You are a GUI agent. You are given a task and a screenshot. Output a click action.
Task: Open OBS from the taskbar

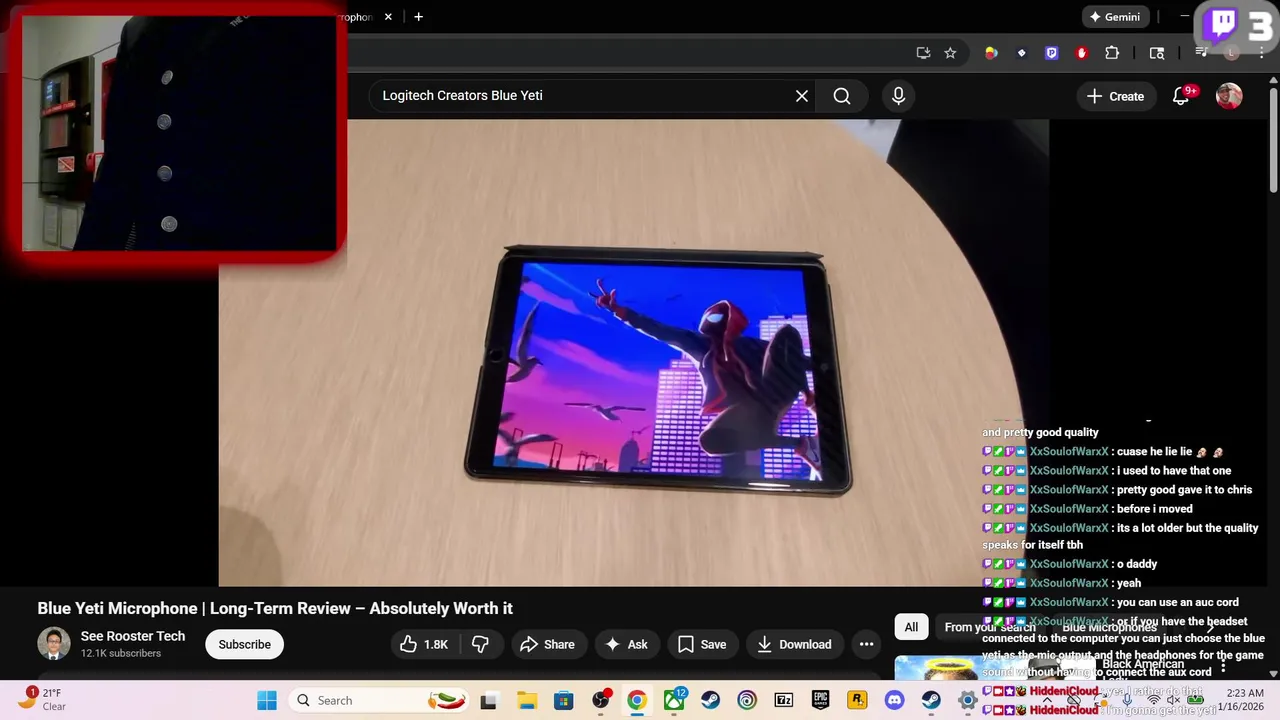coord(600,700)
